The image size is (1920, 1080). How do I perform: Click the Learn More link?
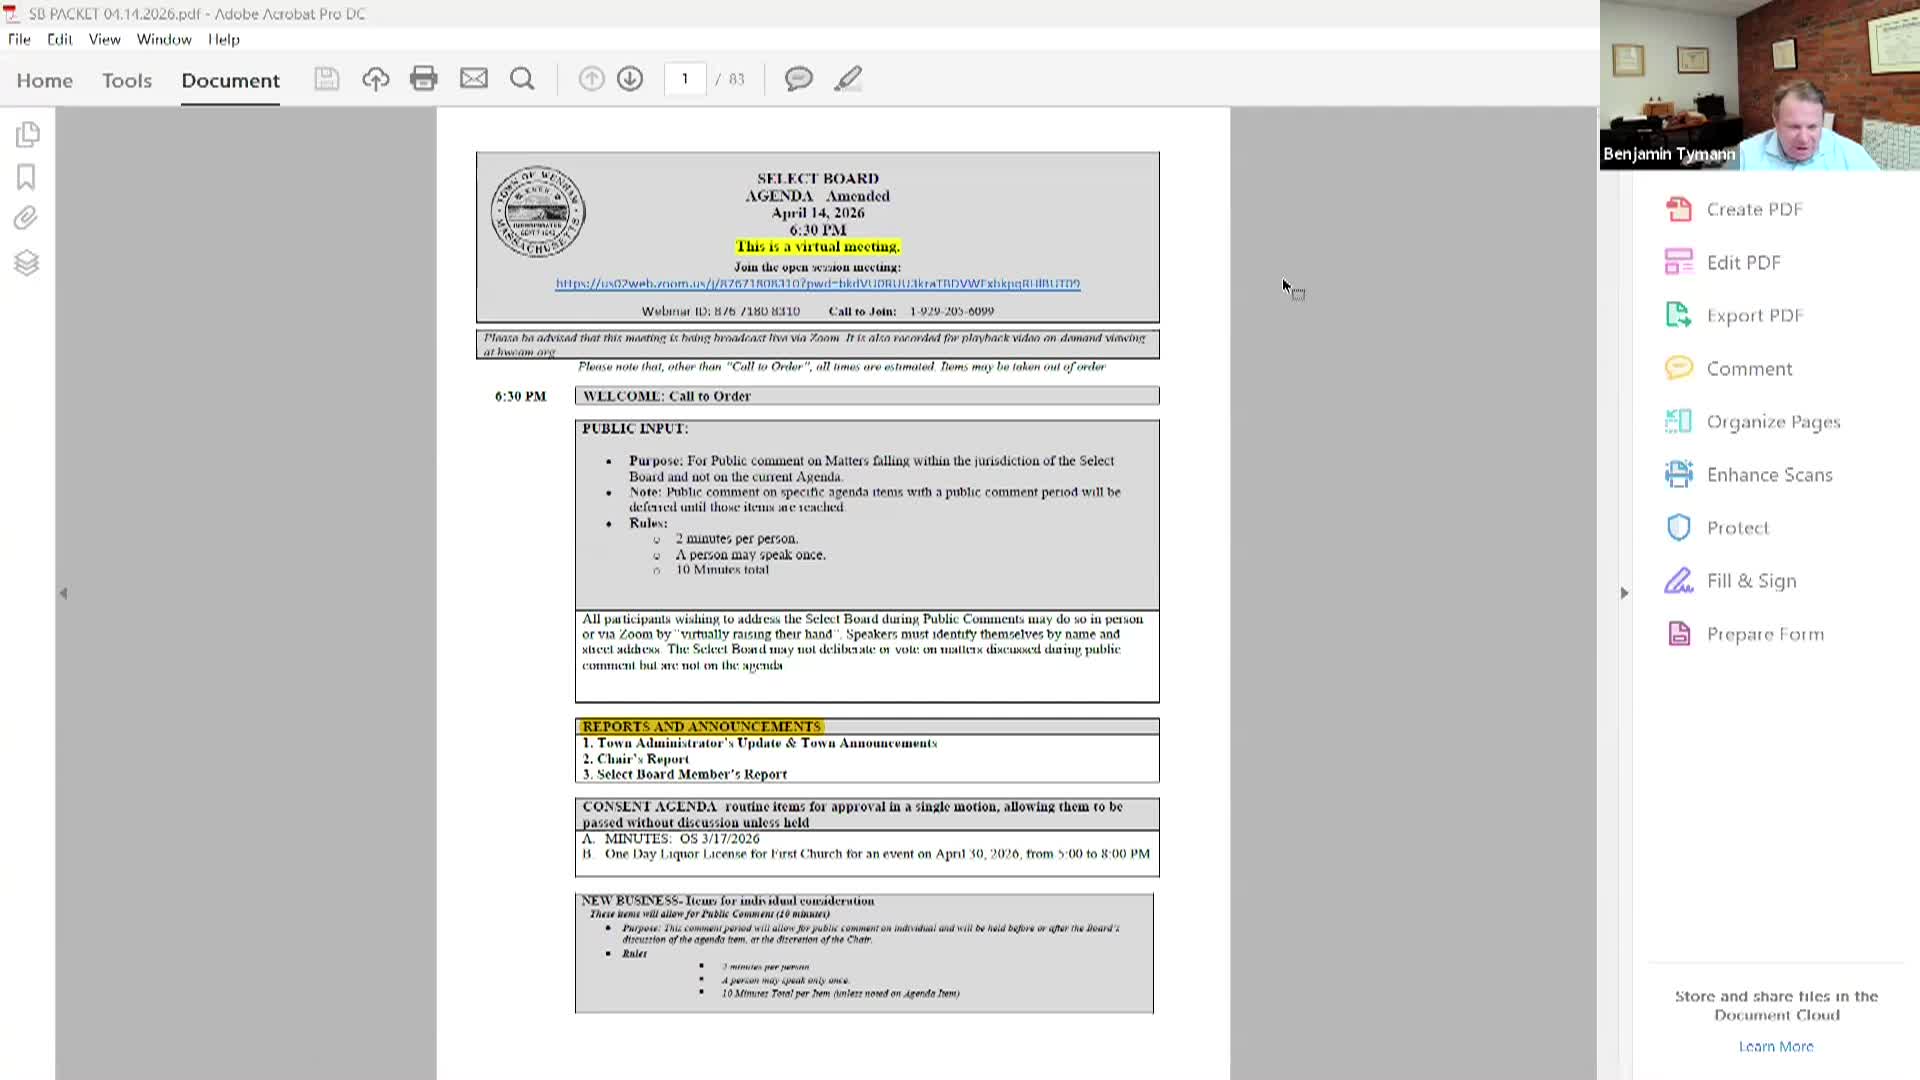coord(1776,1046)
